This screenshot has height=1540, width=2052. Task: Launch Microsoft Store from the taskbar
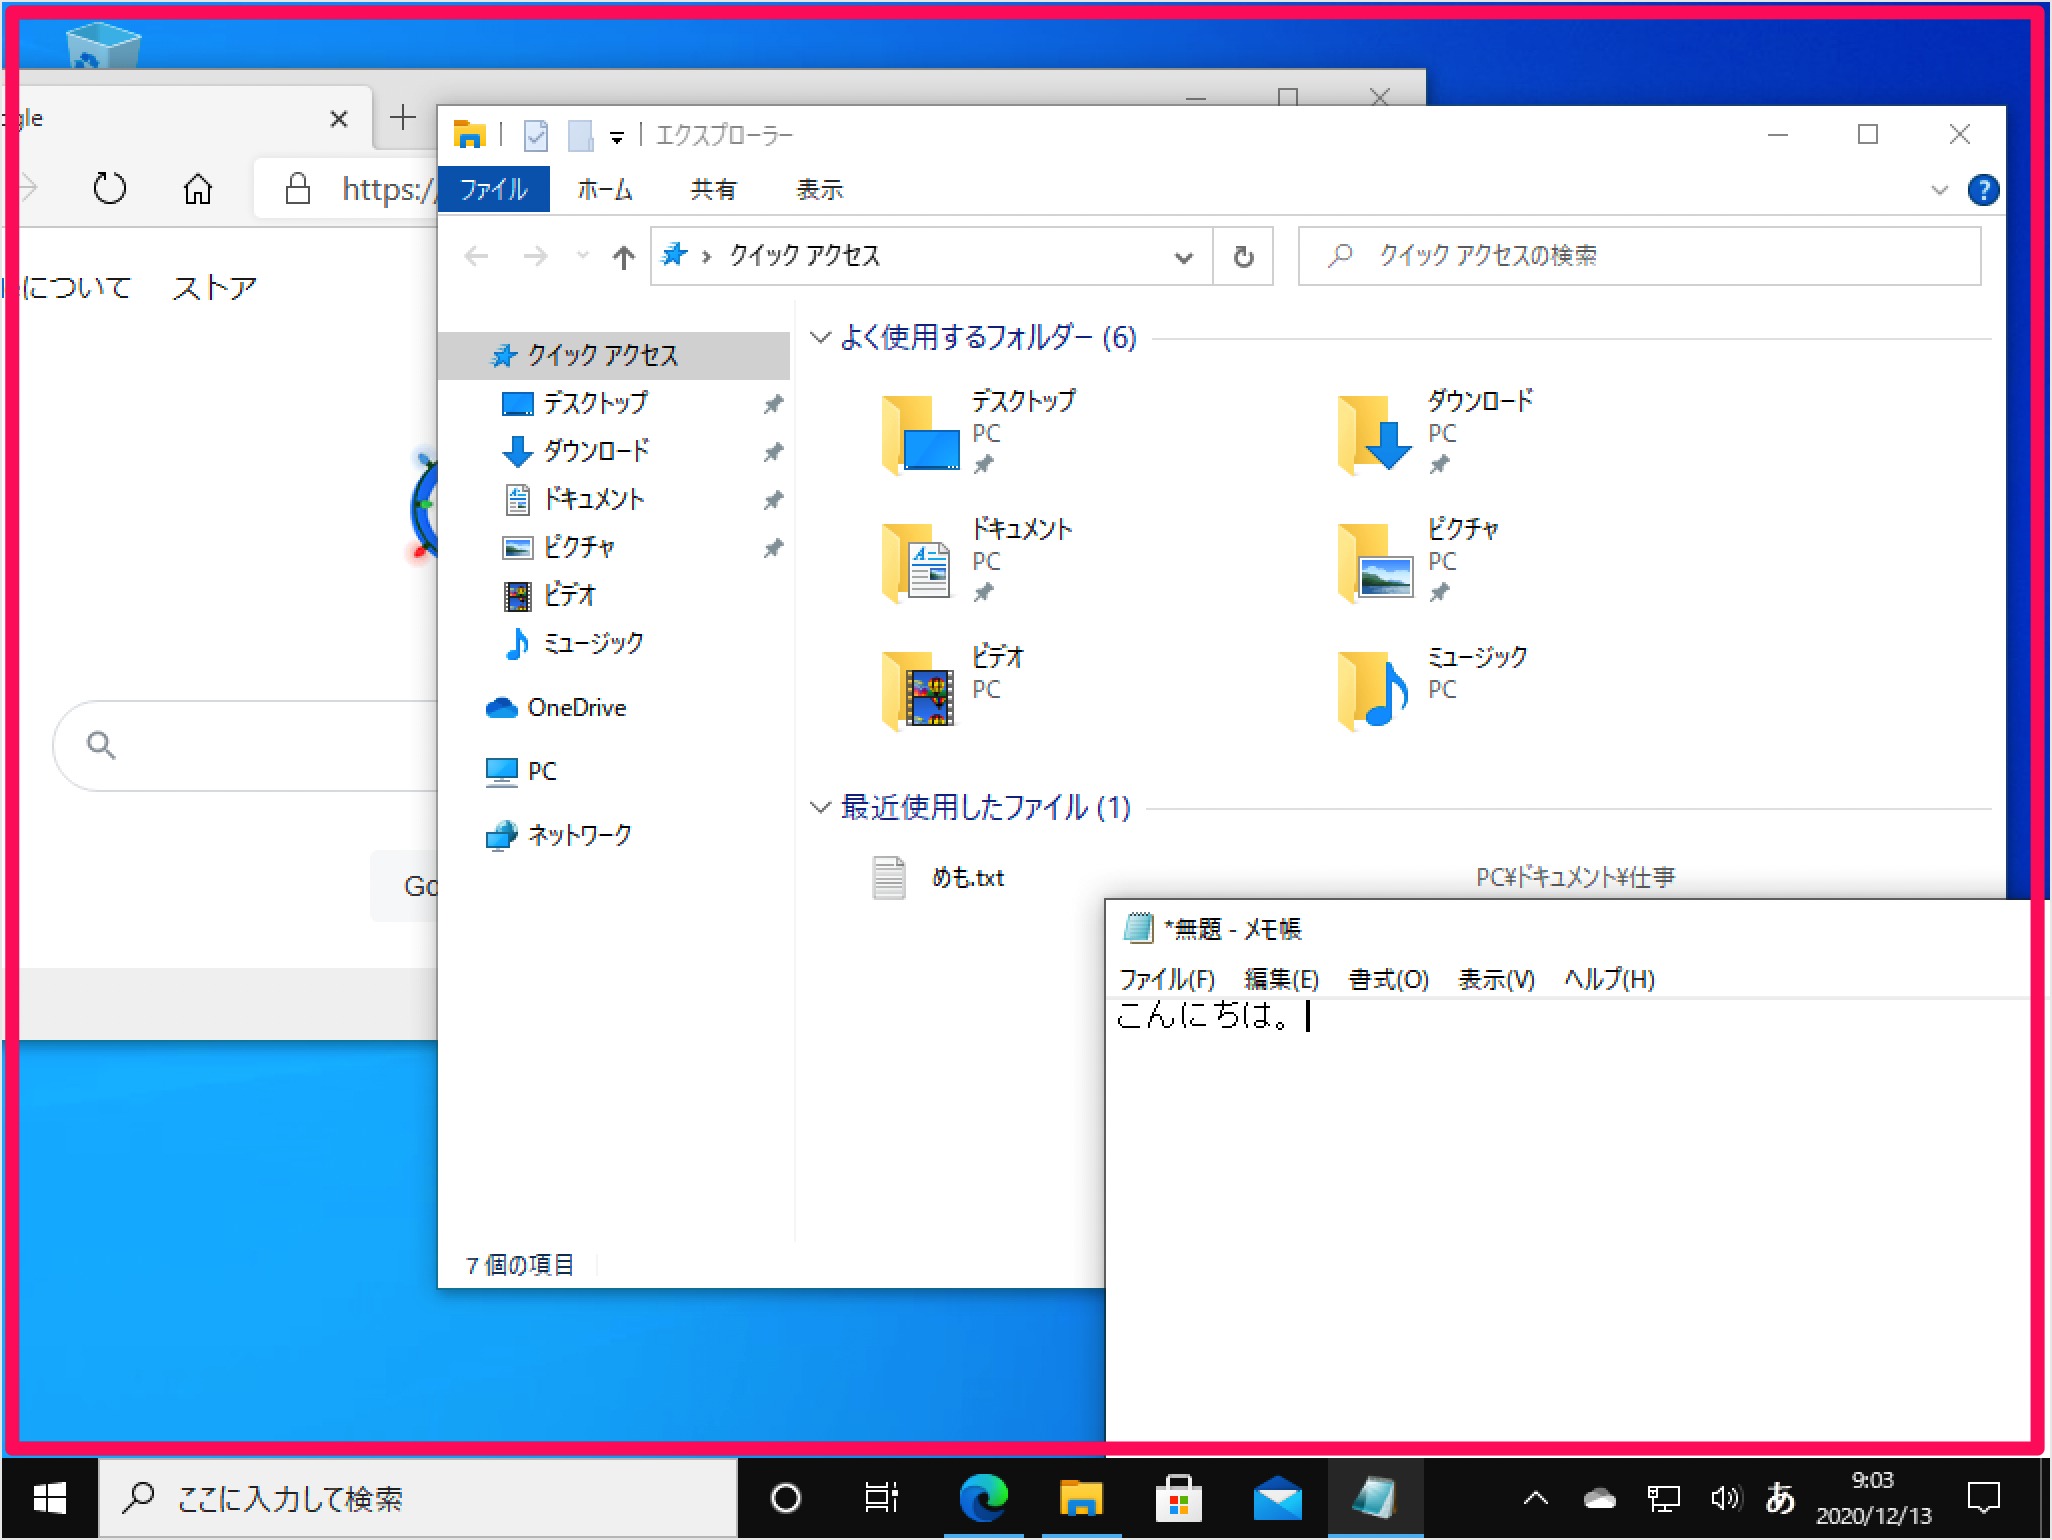click(1179, 1498)
